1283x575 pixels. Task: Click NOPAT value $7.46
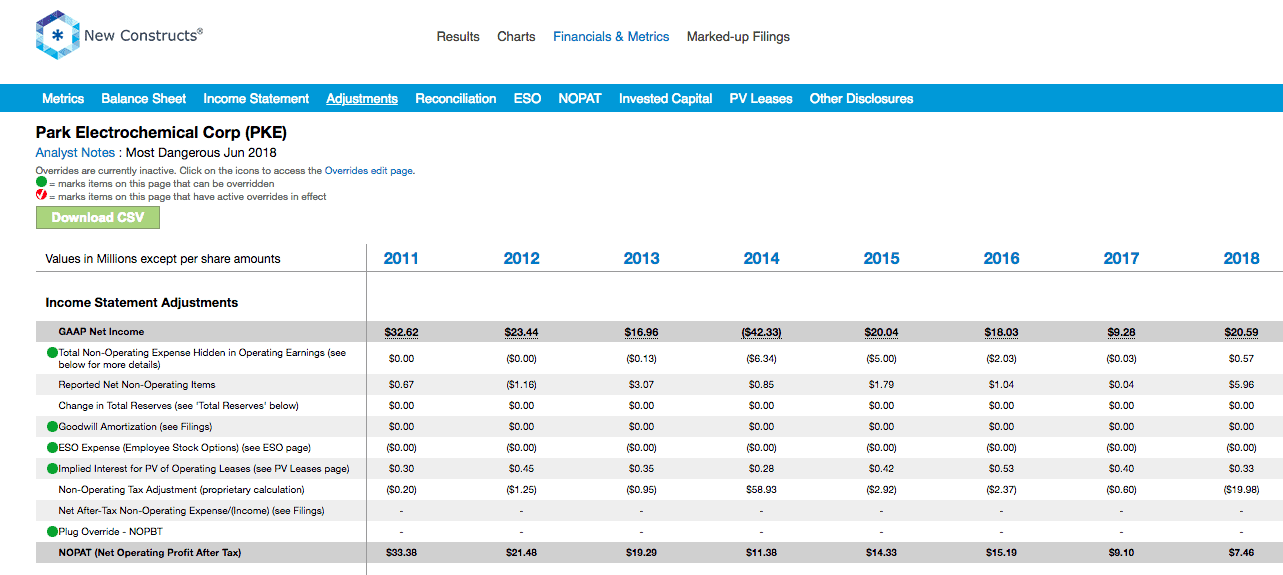pyautogui.click(x=1241, y=553)
